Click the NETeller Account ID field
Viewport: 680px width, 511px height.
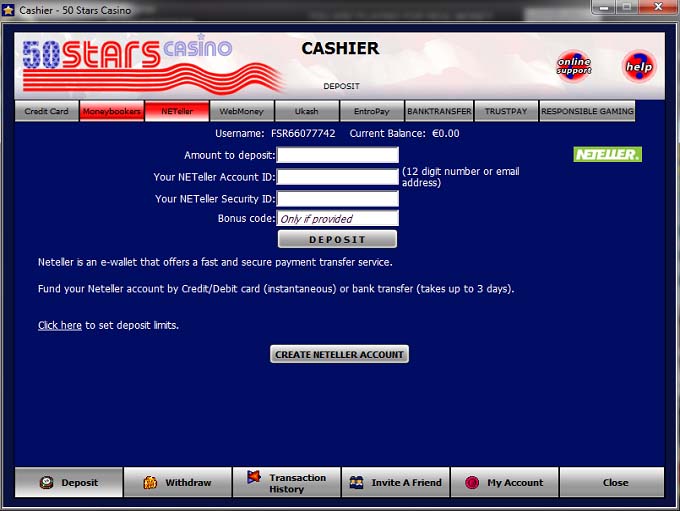tap(338, 177)
